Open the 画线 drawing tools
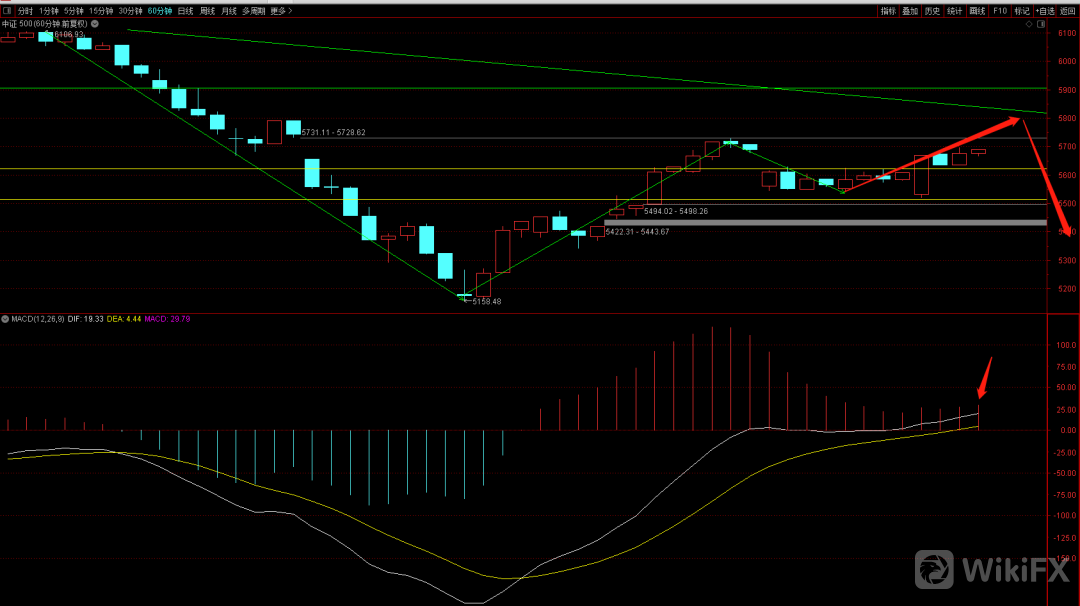Viewport: 1080px width, 606px height. [x=977, y=11]
